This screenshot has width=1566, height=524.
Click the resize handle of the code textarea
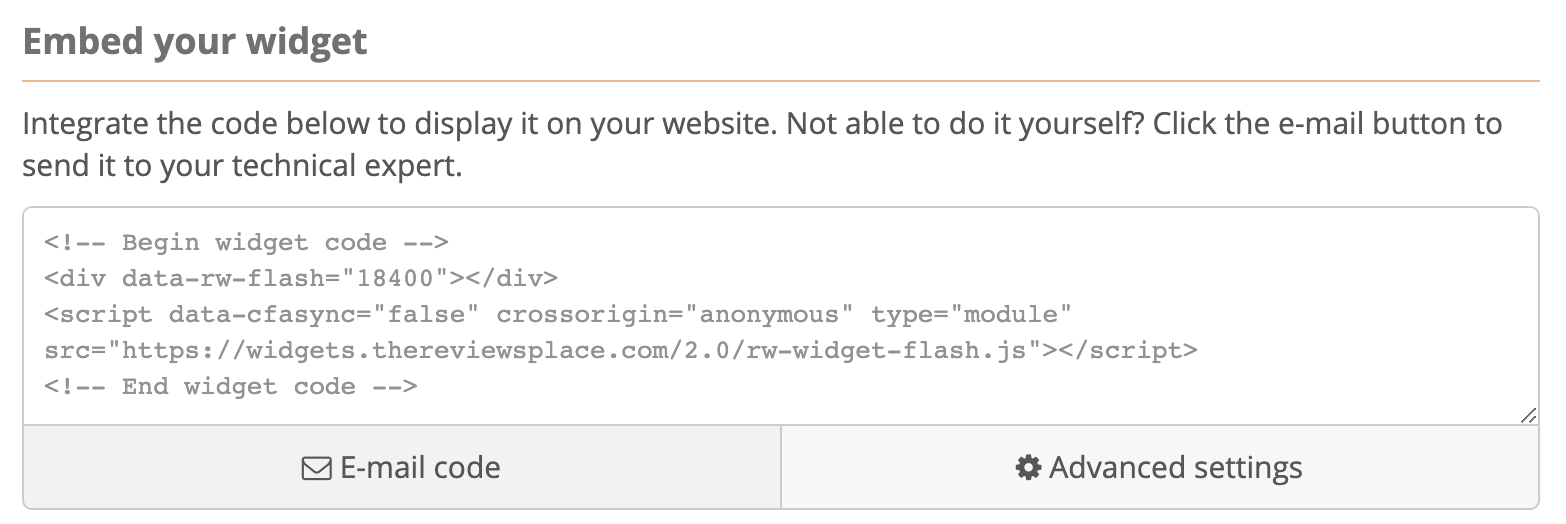(x=1528, y=416)
